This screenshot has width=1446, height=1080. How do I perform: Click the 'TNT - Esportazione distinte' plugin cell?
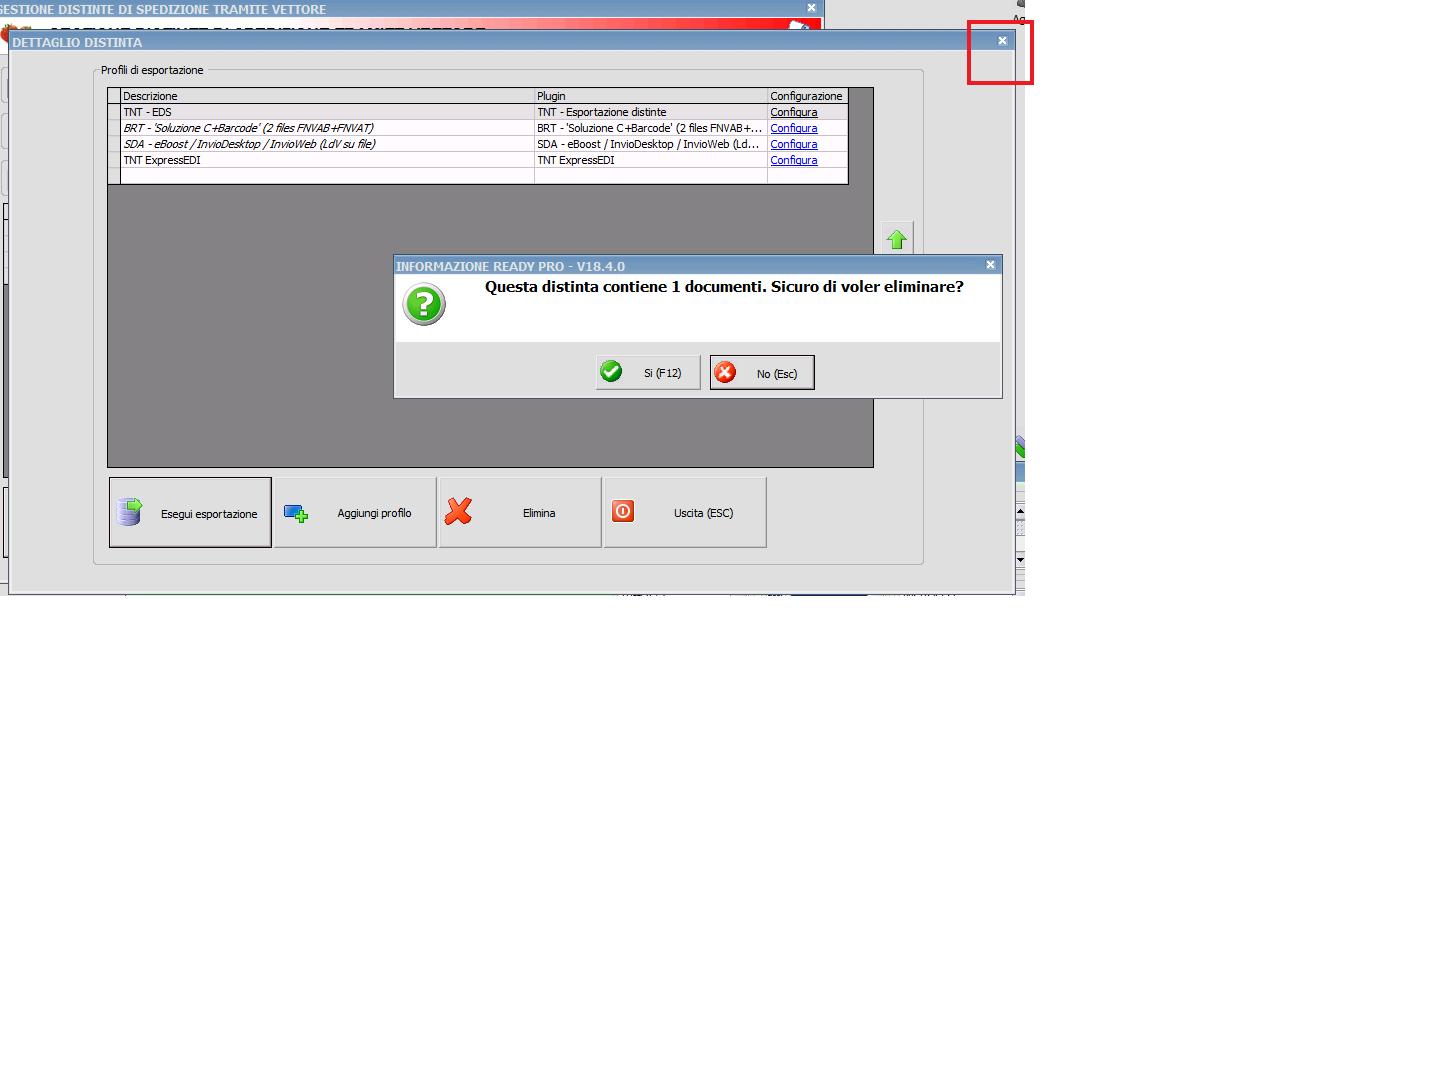651,112
